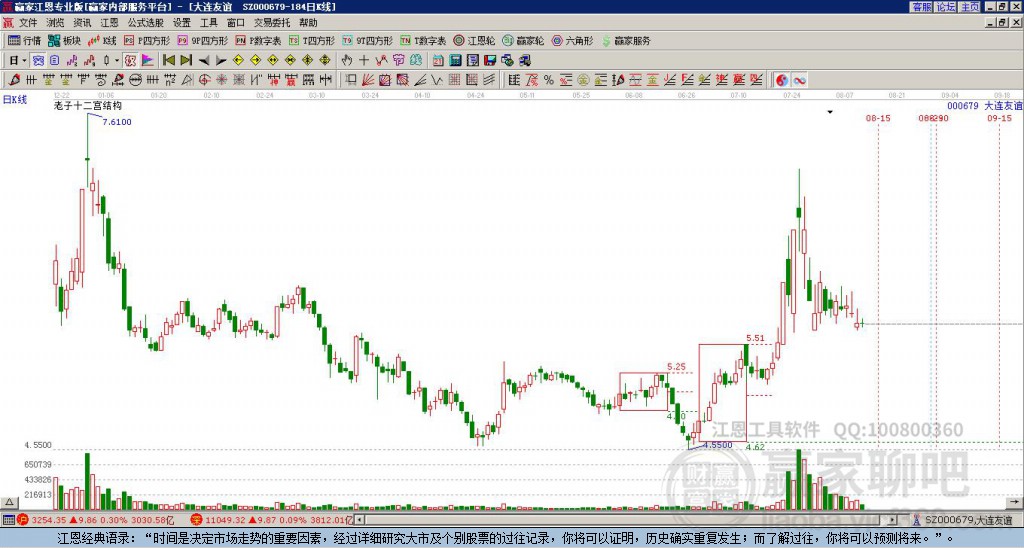Screen dimensions: 1024x548
Task: Open the 工具 menu
Action: click(x=208, y=23)
